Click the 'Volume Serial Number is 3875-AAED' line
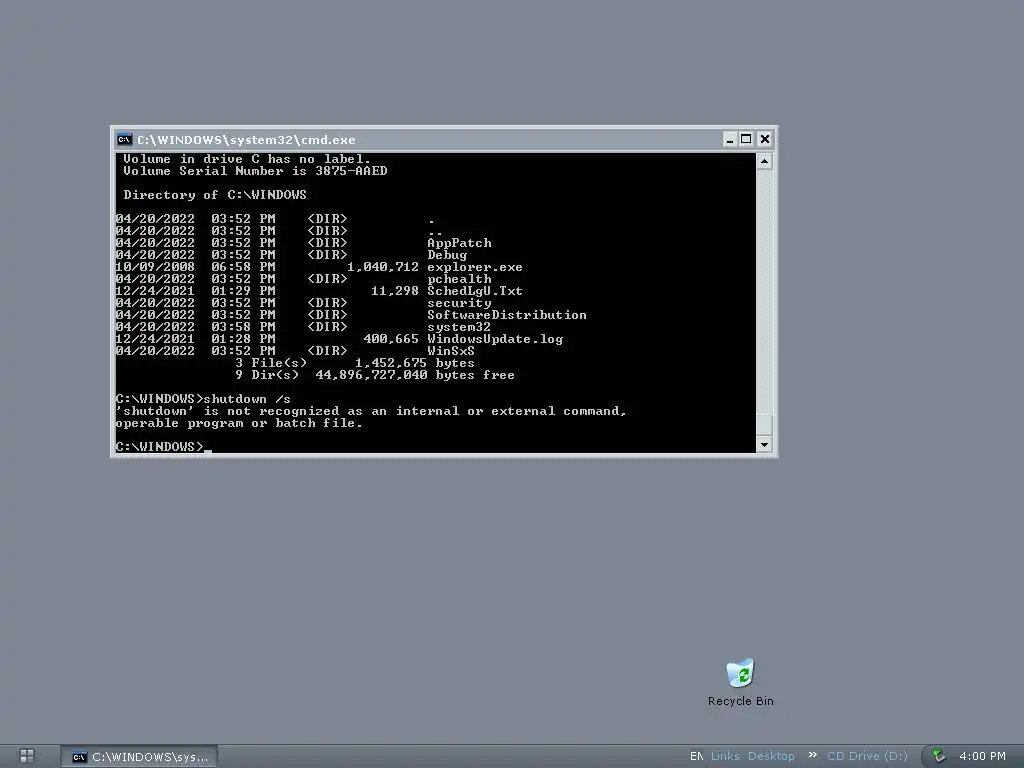This screenshot has height=768, width=1024. pos(255,171)
